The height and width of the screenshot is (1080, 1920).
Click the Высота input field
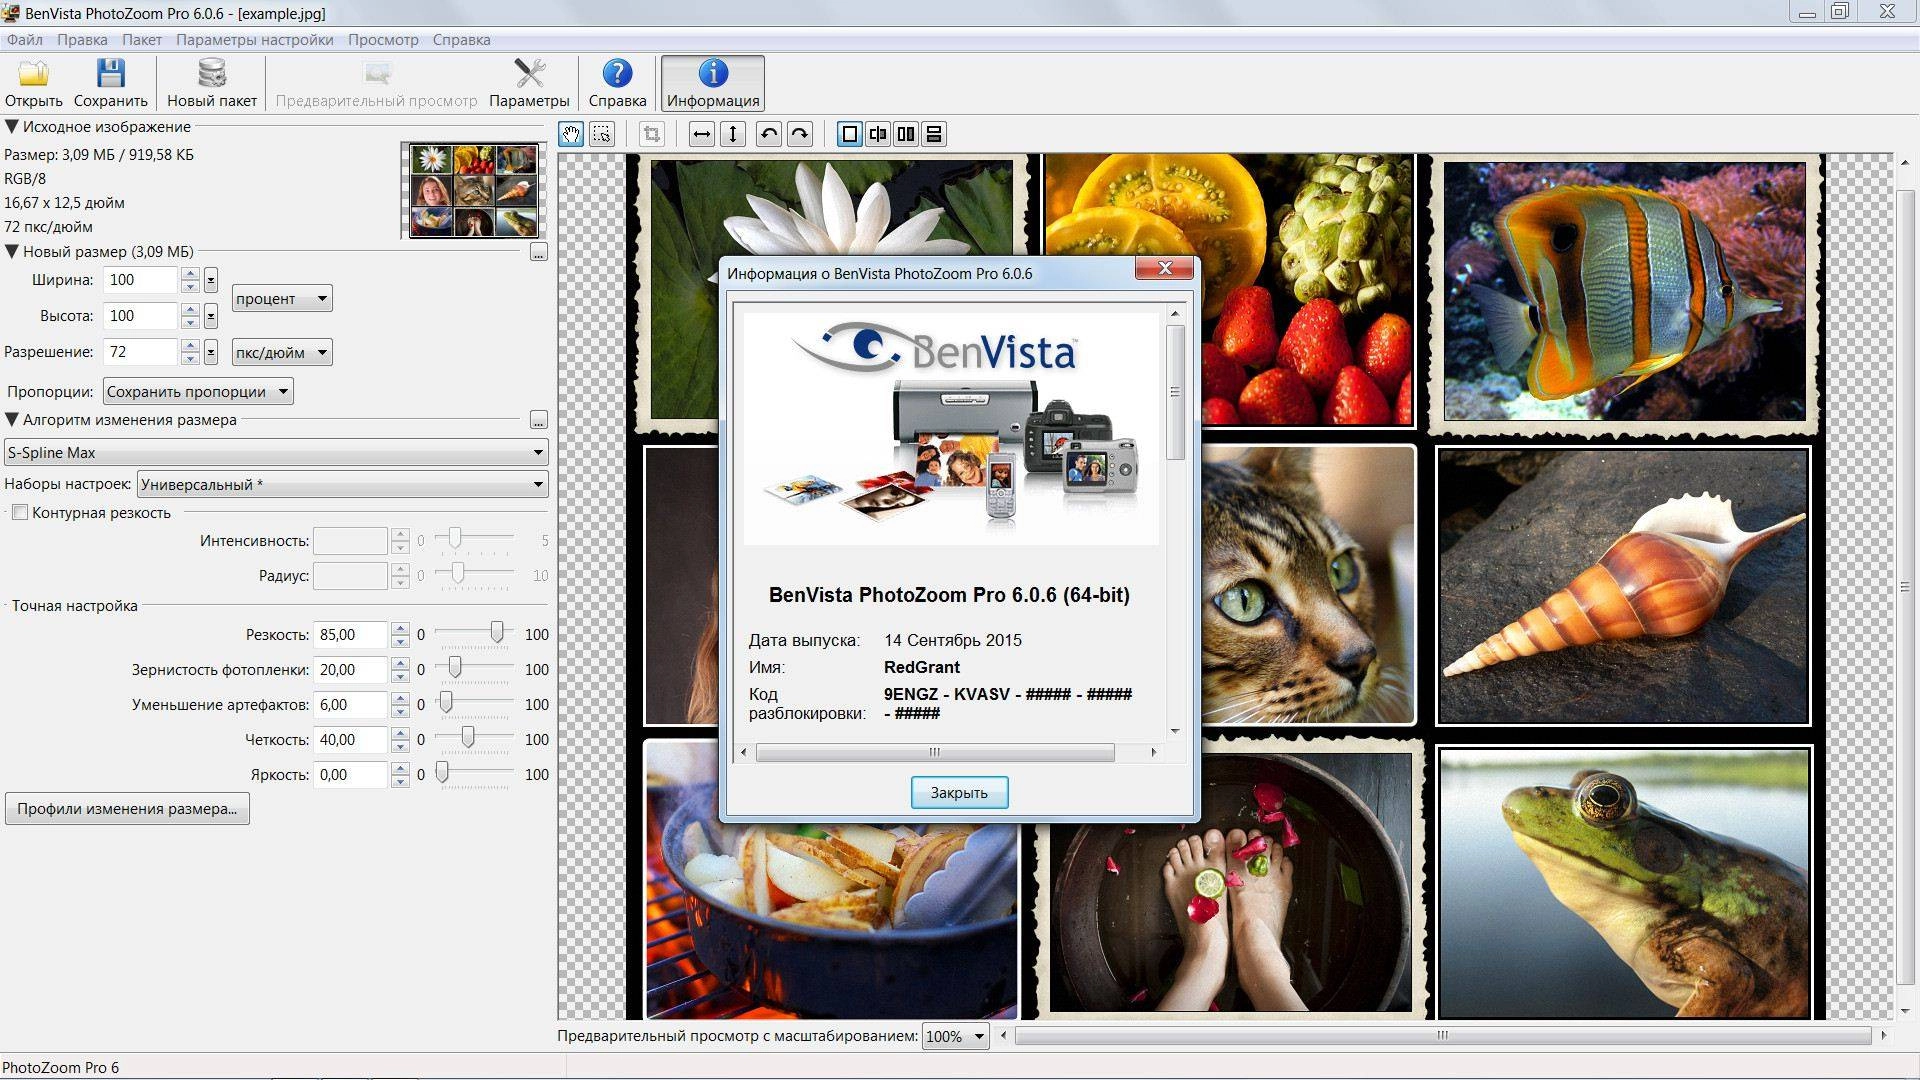pyautogui.click(x=141, y=316)
